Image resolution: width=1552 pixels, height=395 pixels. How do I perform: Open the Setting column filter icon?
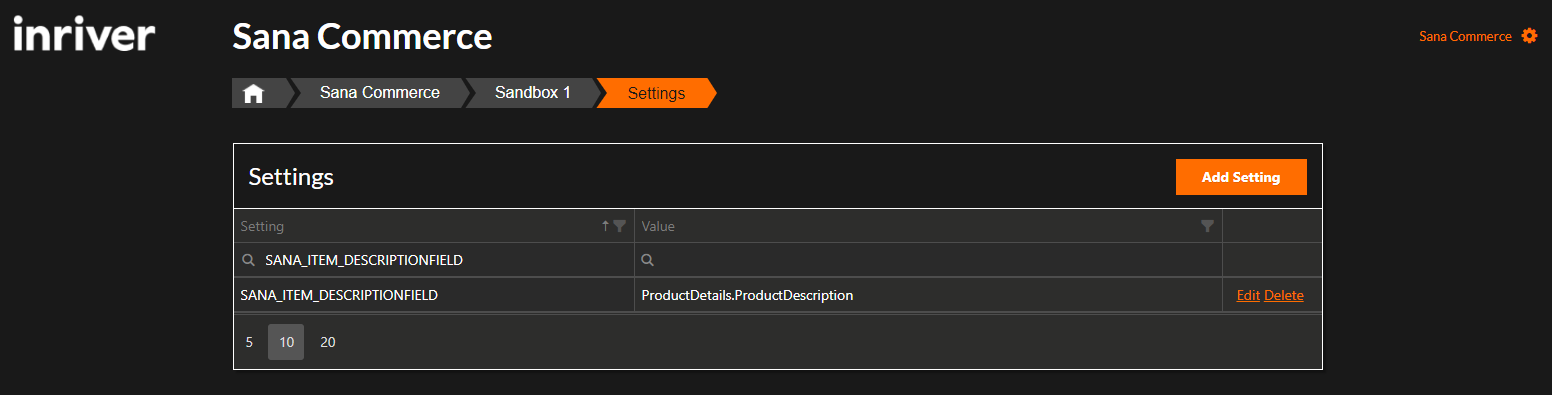[x=619, y=226]
